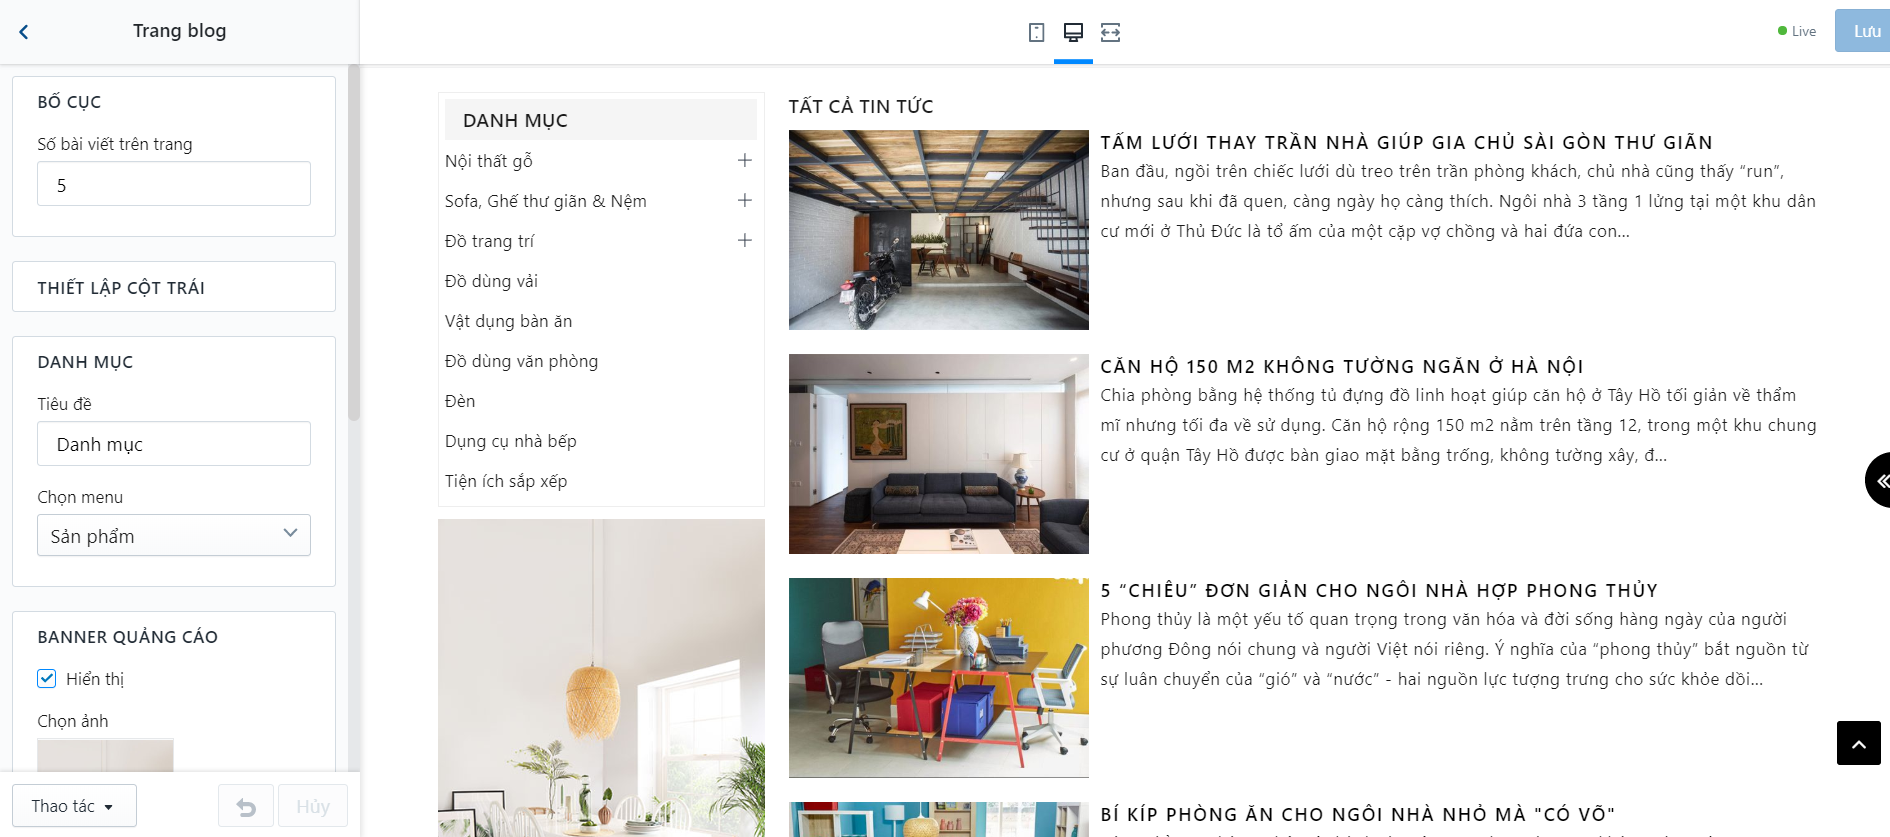
Task: Click the undo arrow button
Action: click(246, 806)
